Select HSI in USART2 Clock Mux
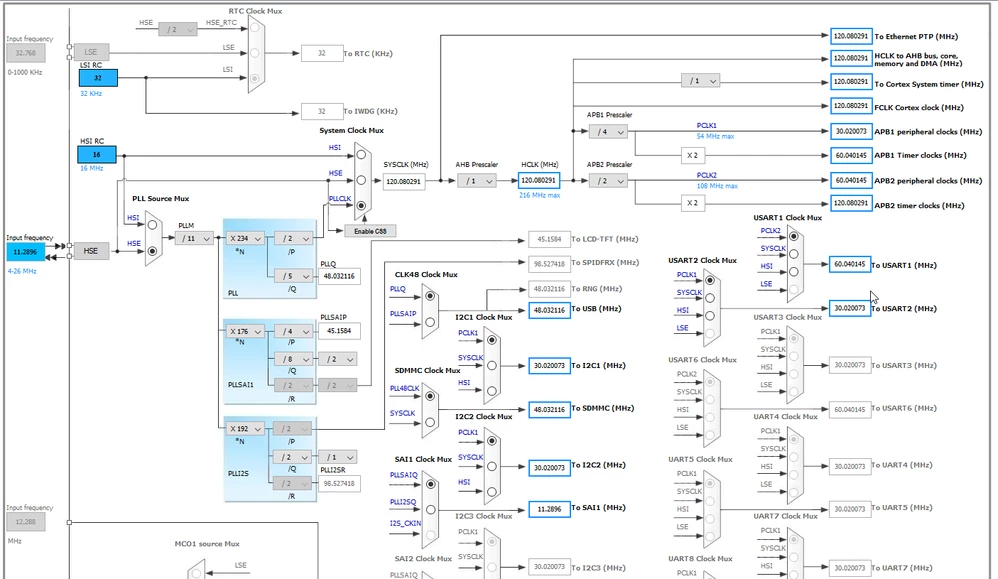Screen dimensions: 998x579 pyautogui.click(x=710, y=316)
